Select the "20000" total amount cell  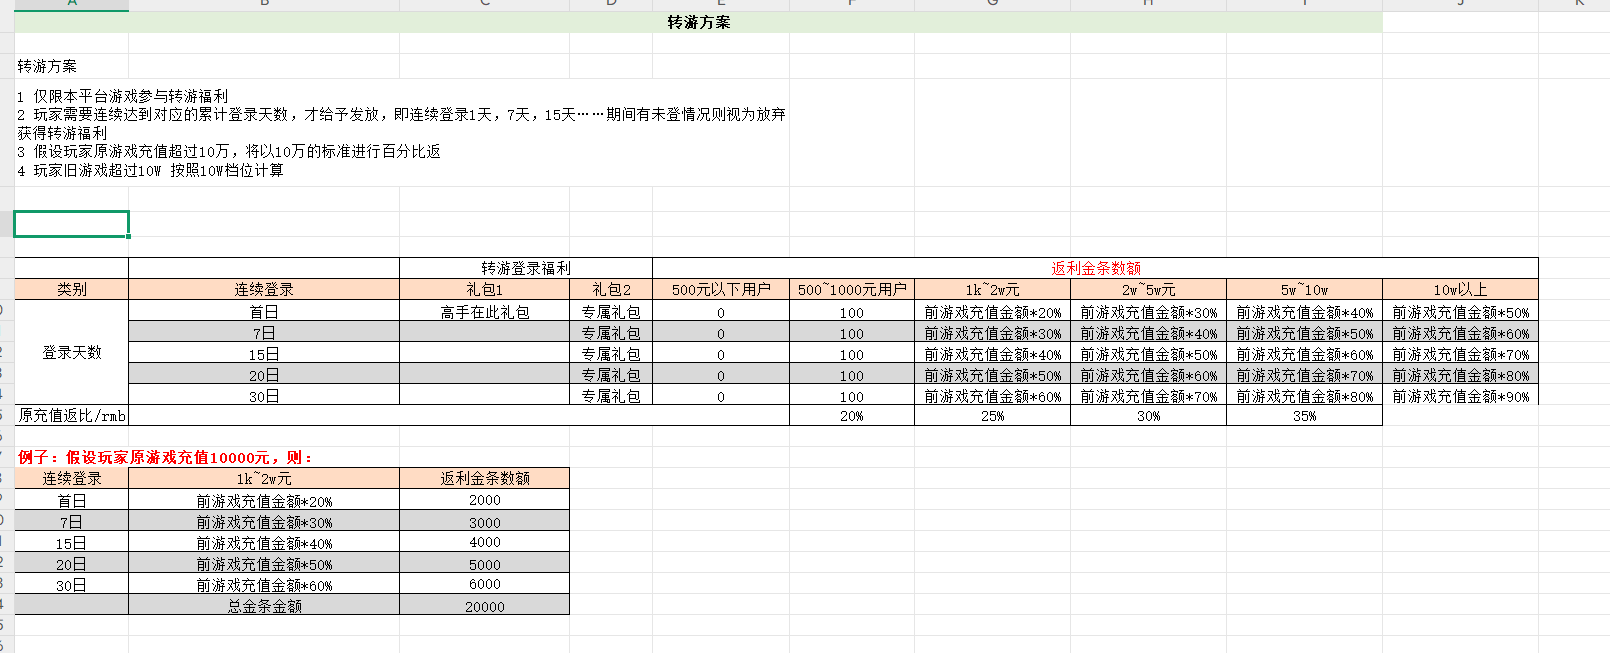(x=484, y=606)
